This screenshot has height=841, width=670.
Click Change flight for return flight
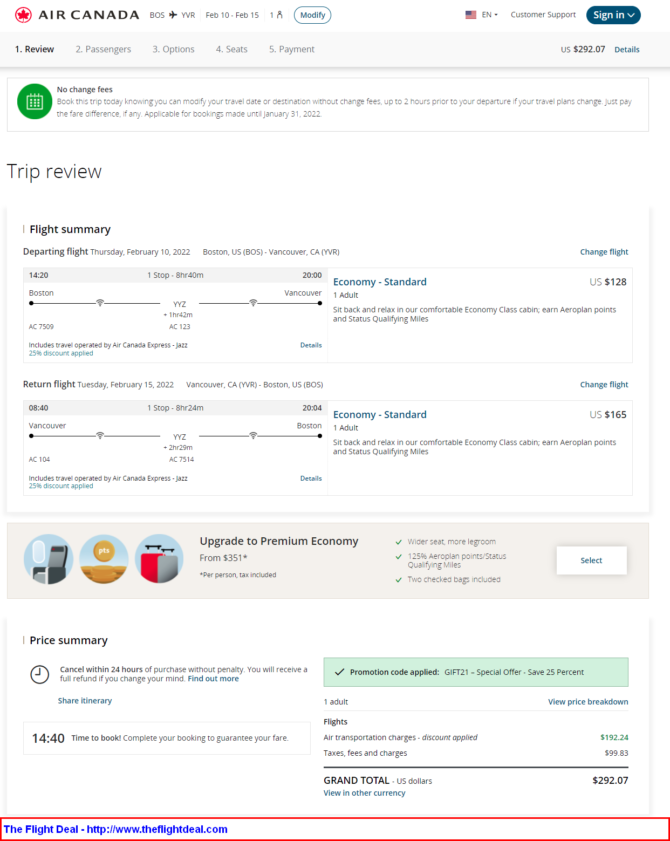[604, 385]
